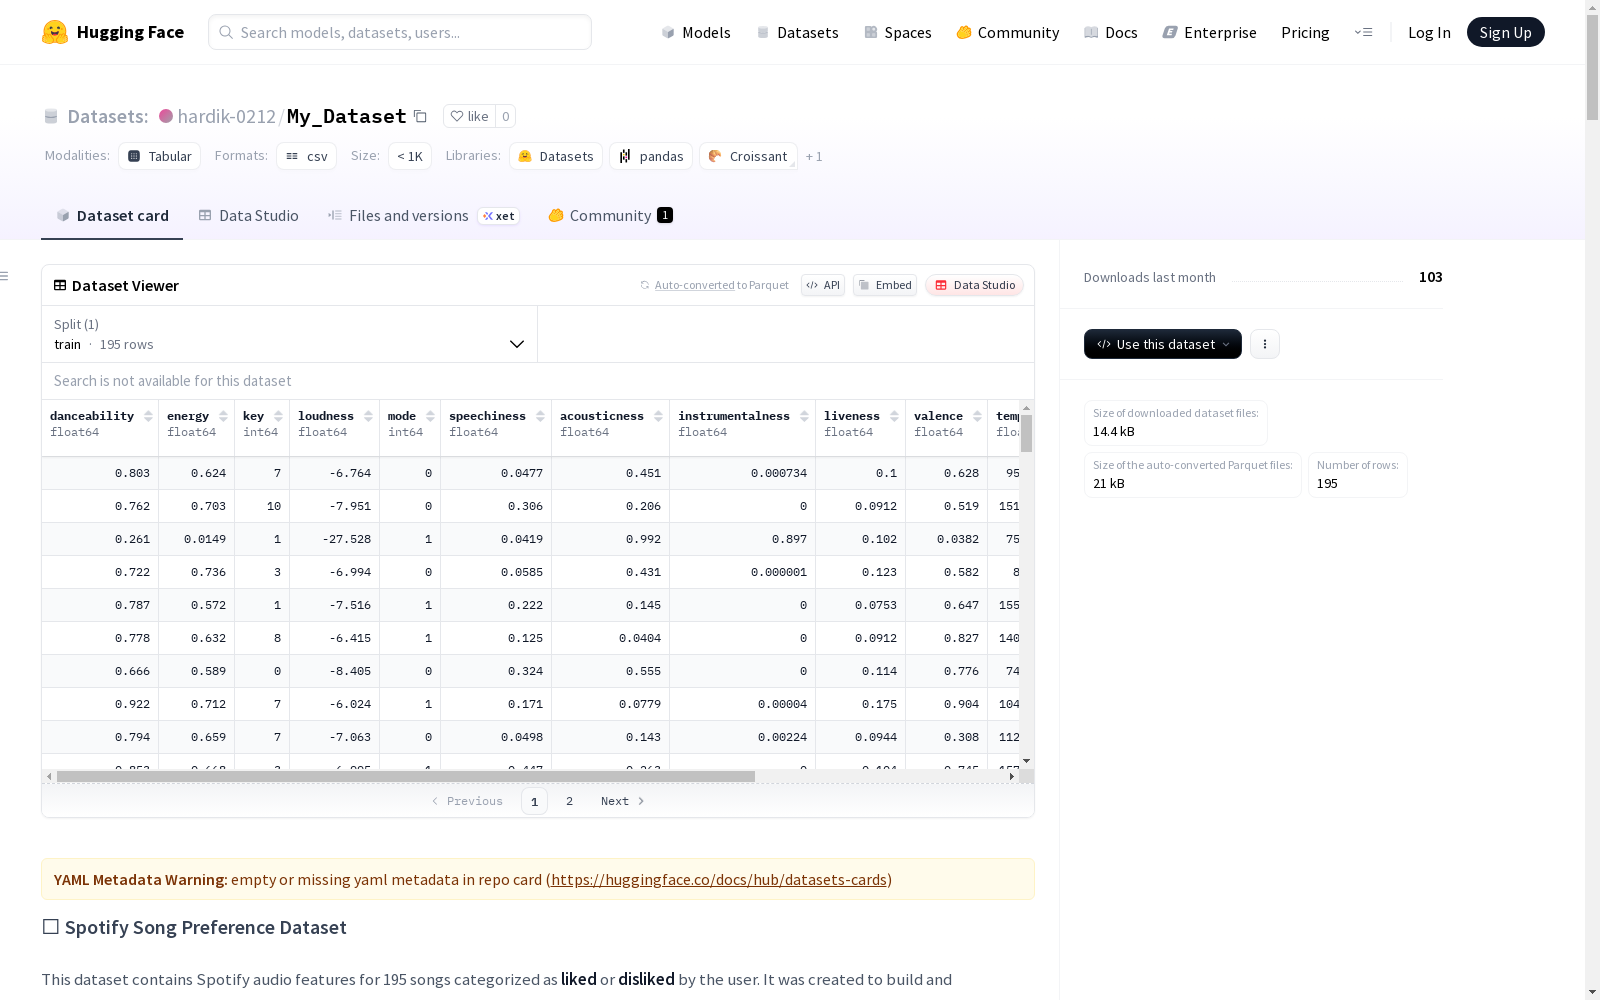
Task: Click the API button in Dataset Viewer
Action: point(823,285)
